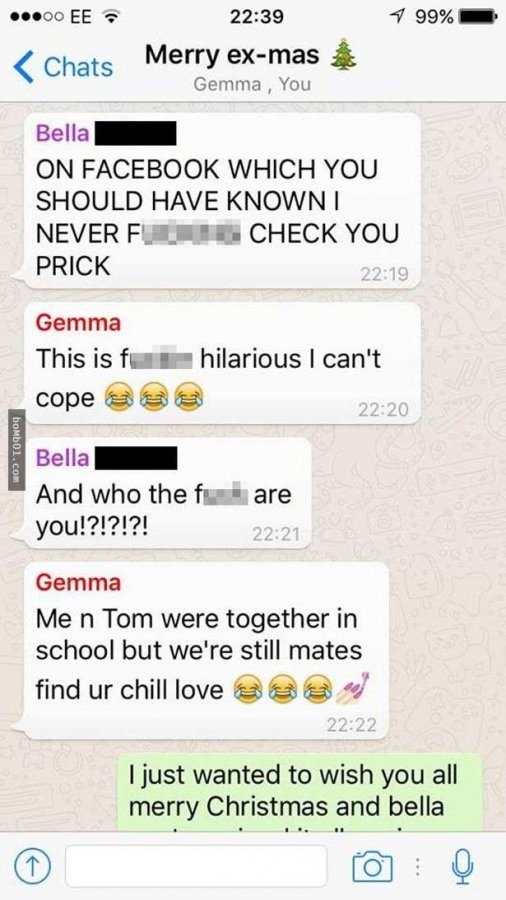Image resolution: width=506 pixels, height=900 pixels.
Task: Focus the message text input field
Action: 196,867
